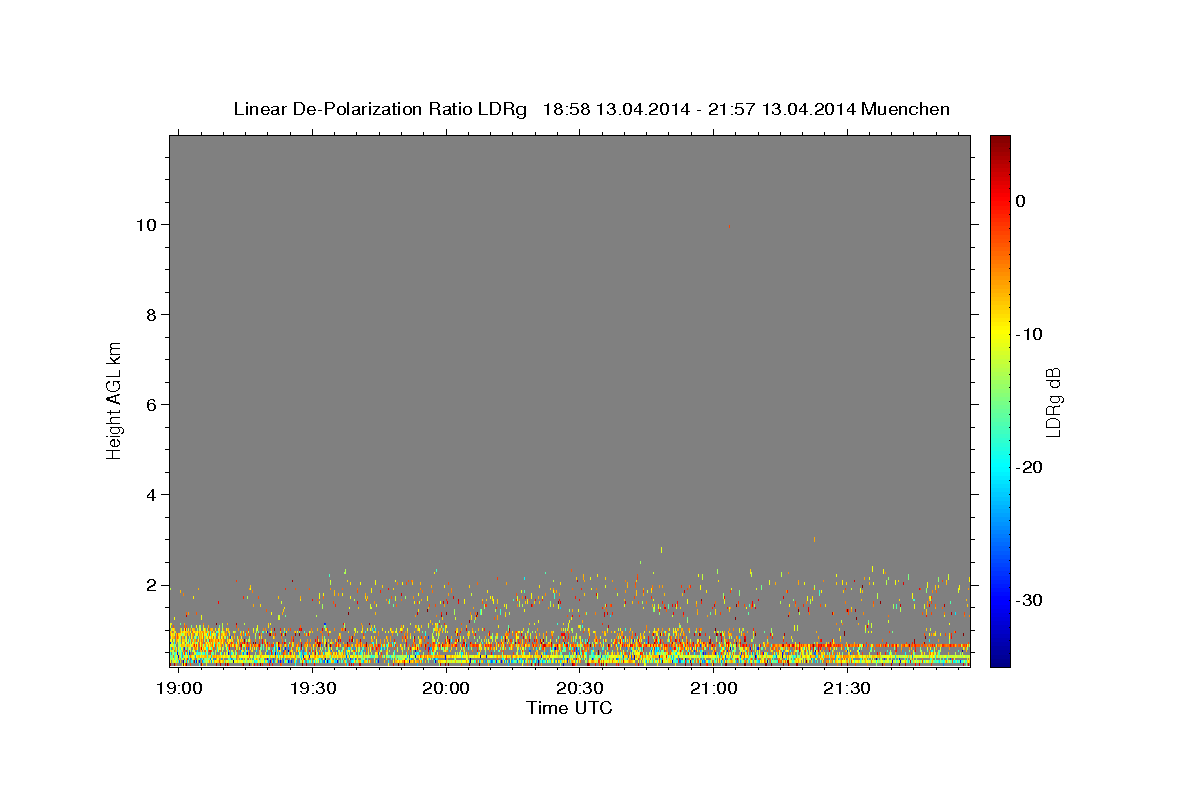
Task: Click the 'LDRg dB' colorbar label
Action: [x=1053, y=401]
